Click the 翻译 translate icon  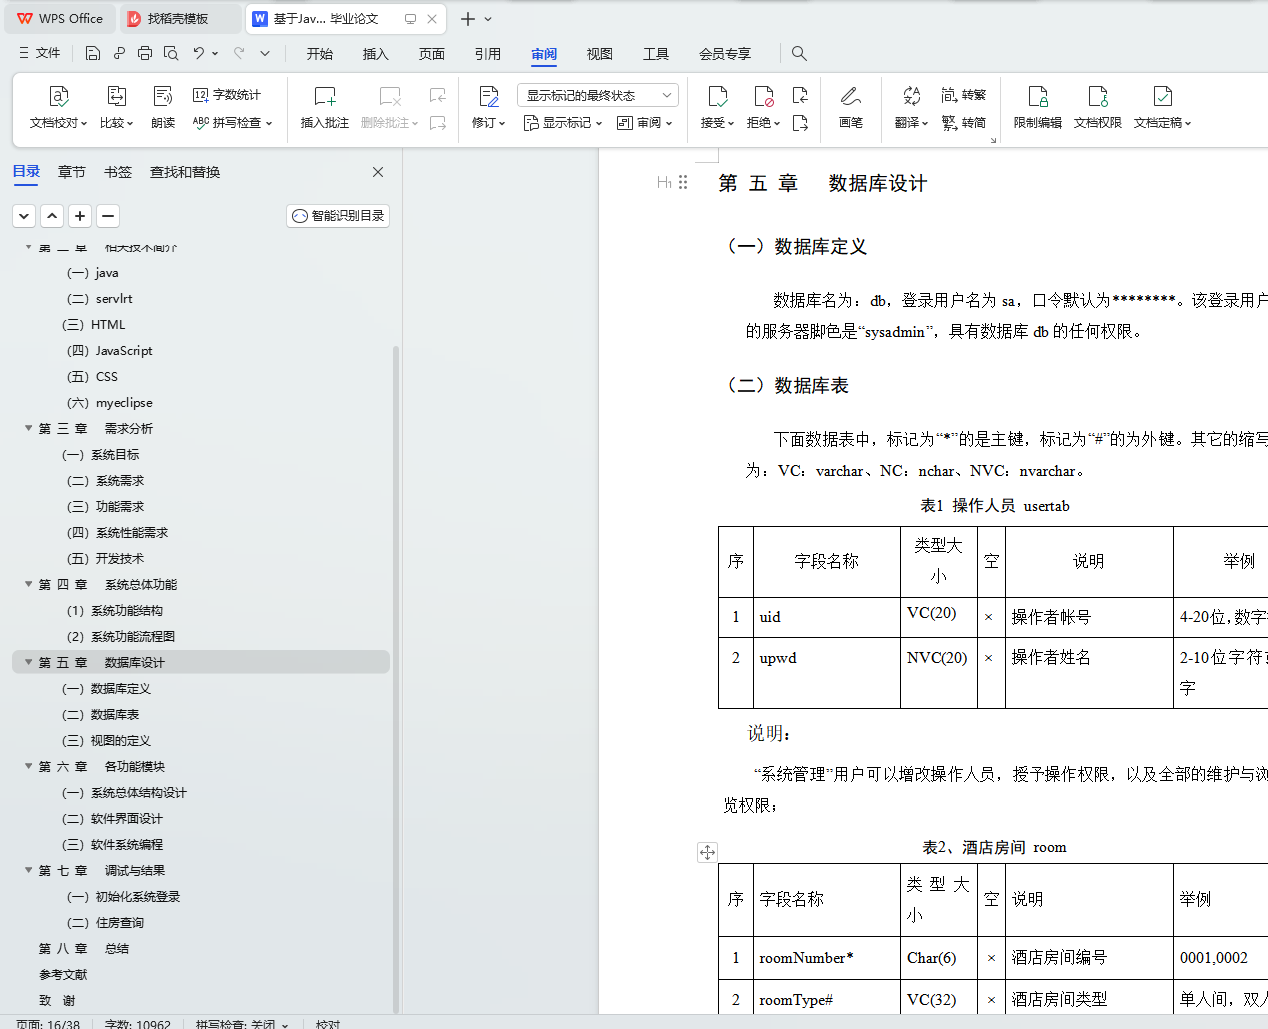click(x=911, y=96)
